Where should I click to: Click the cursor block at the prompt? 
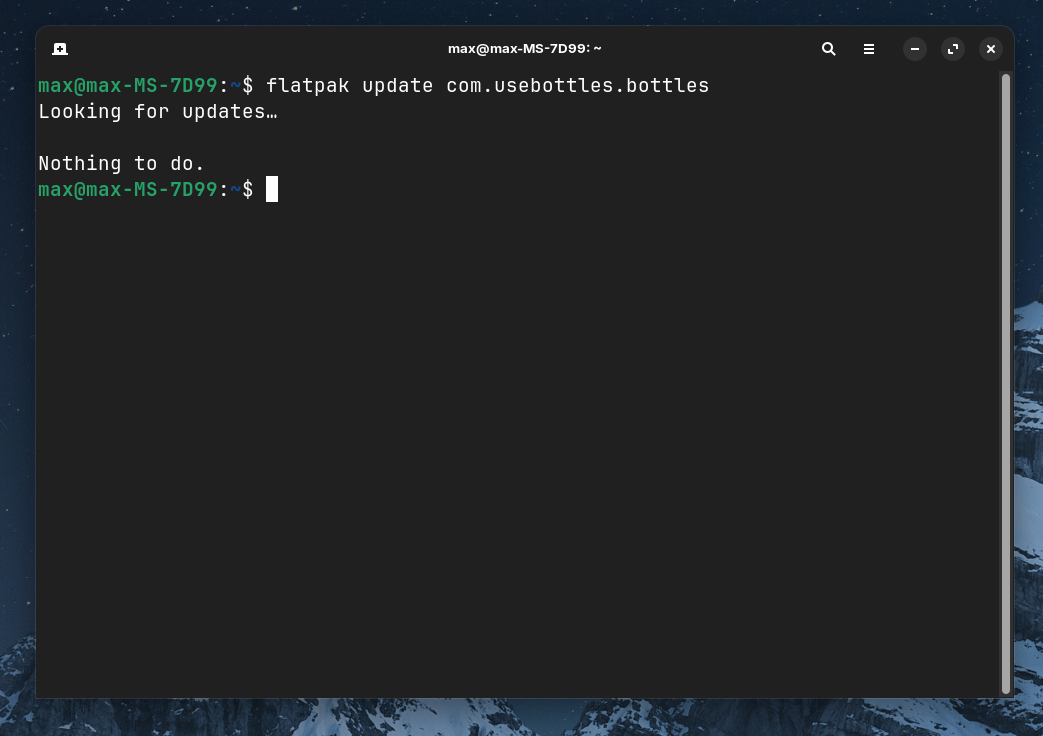pos(272,189)
